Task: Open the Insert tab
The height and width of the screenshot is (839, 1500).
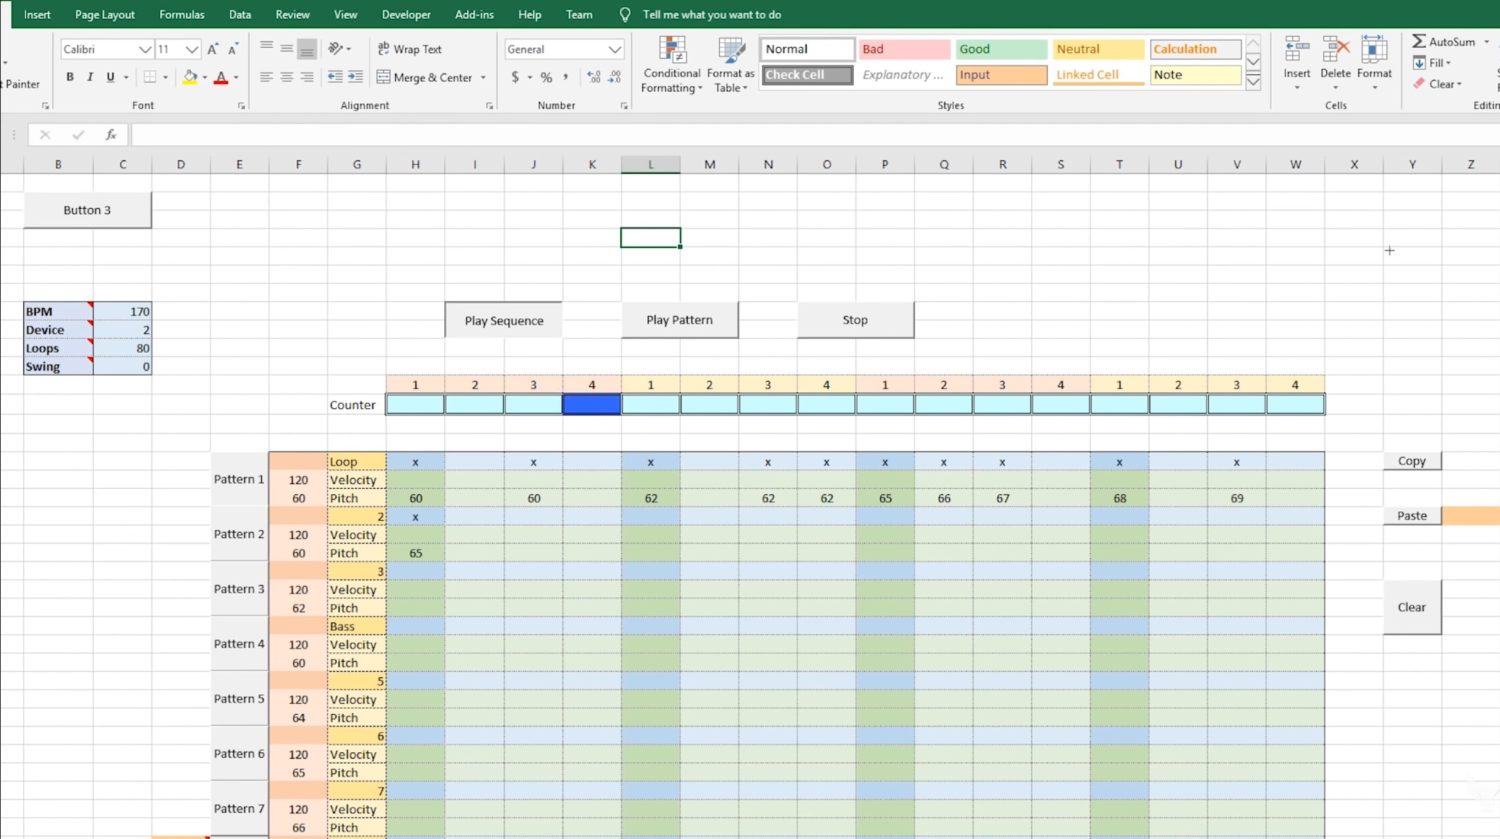Action: pos(37,15)
